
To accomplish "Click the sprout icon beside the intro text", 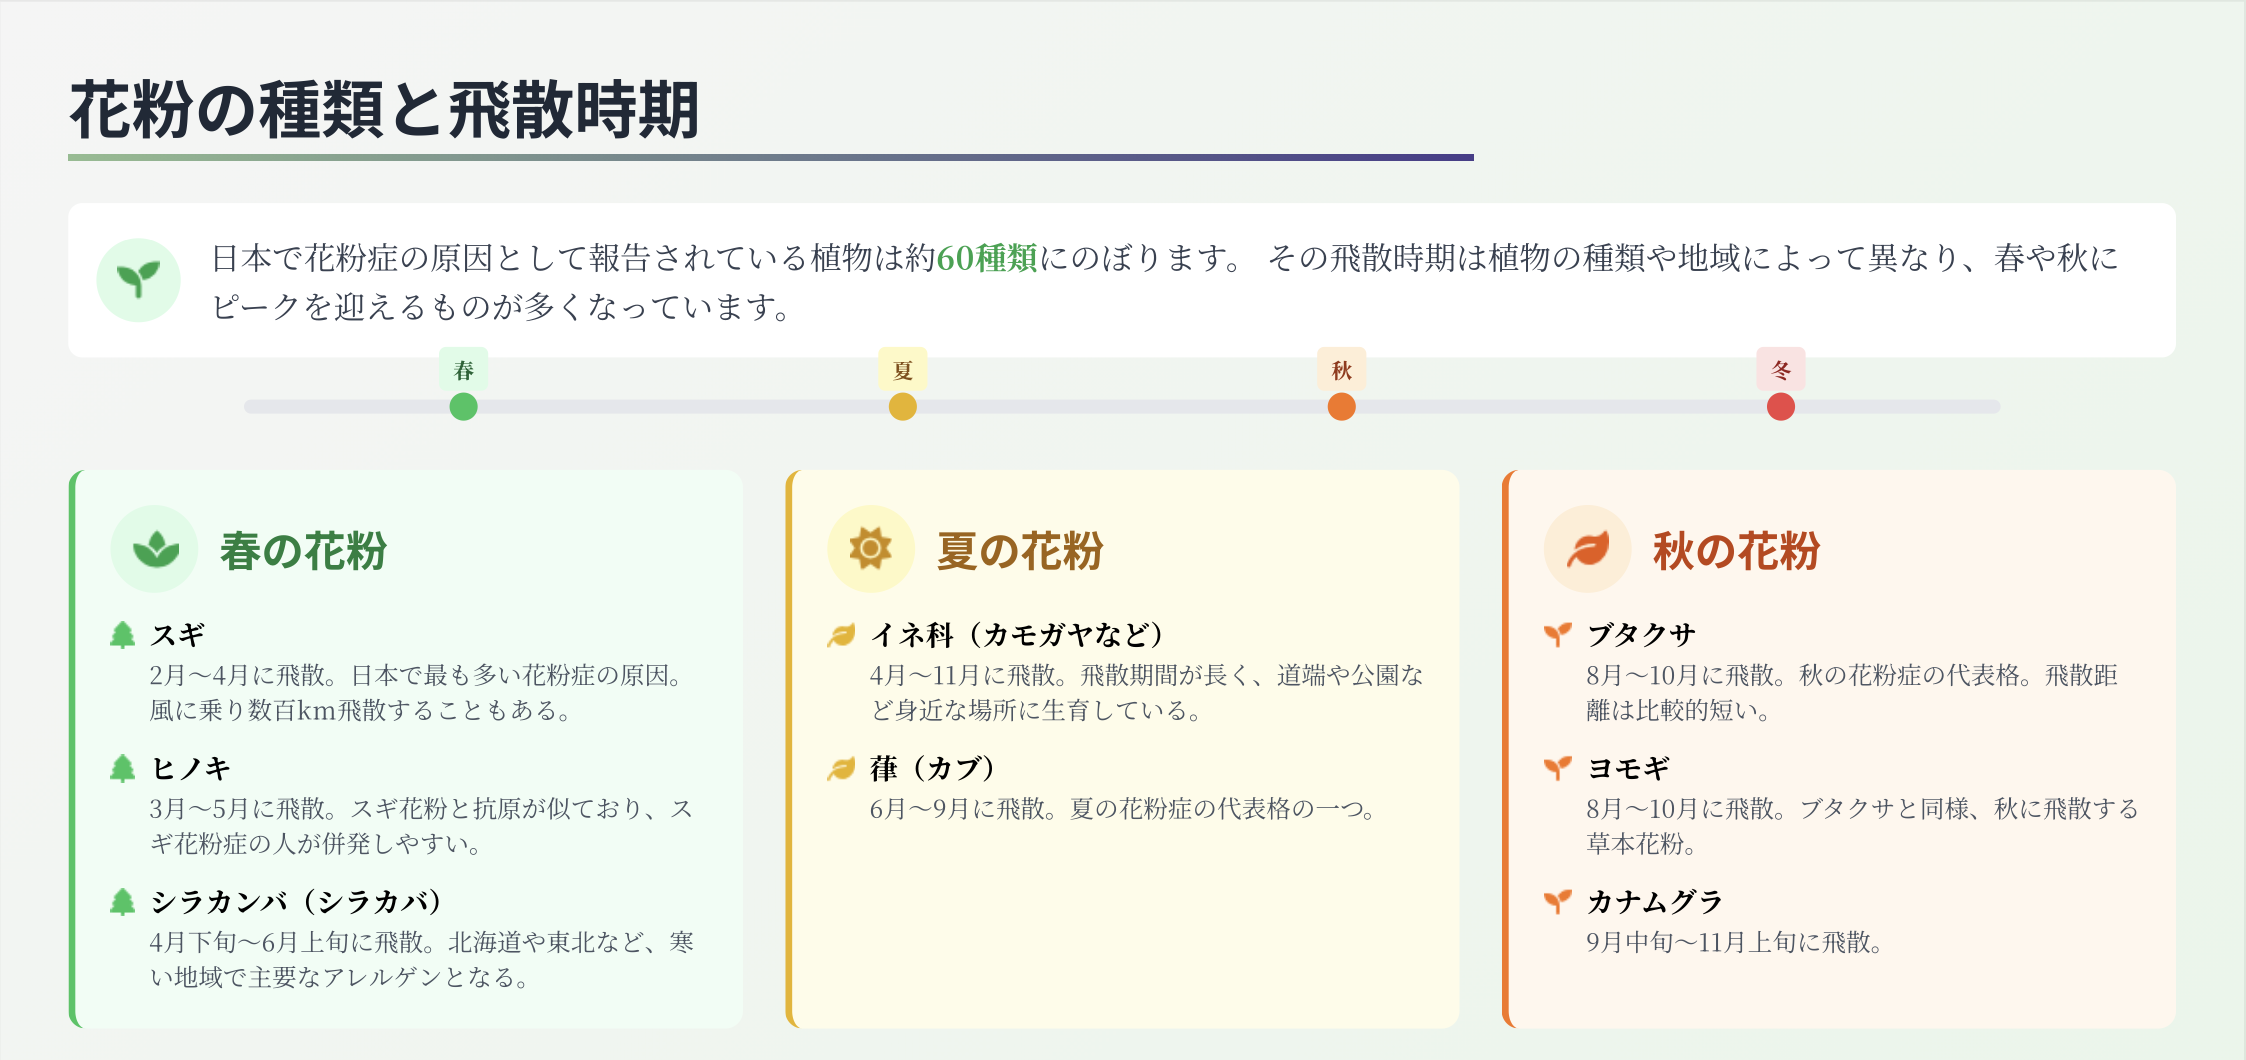I will click(138, 280).
